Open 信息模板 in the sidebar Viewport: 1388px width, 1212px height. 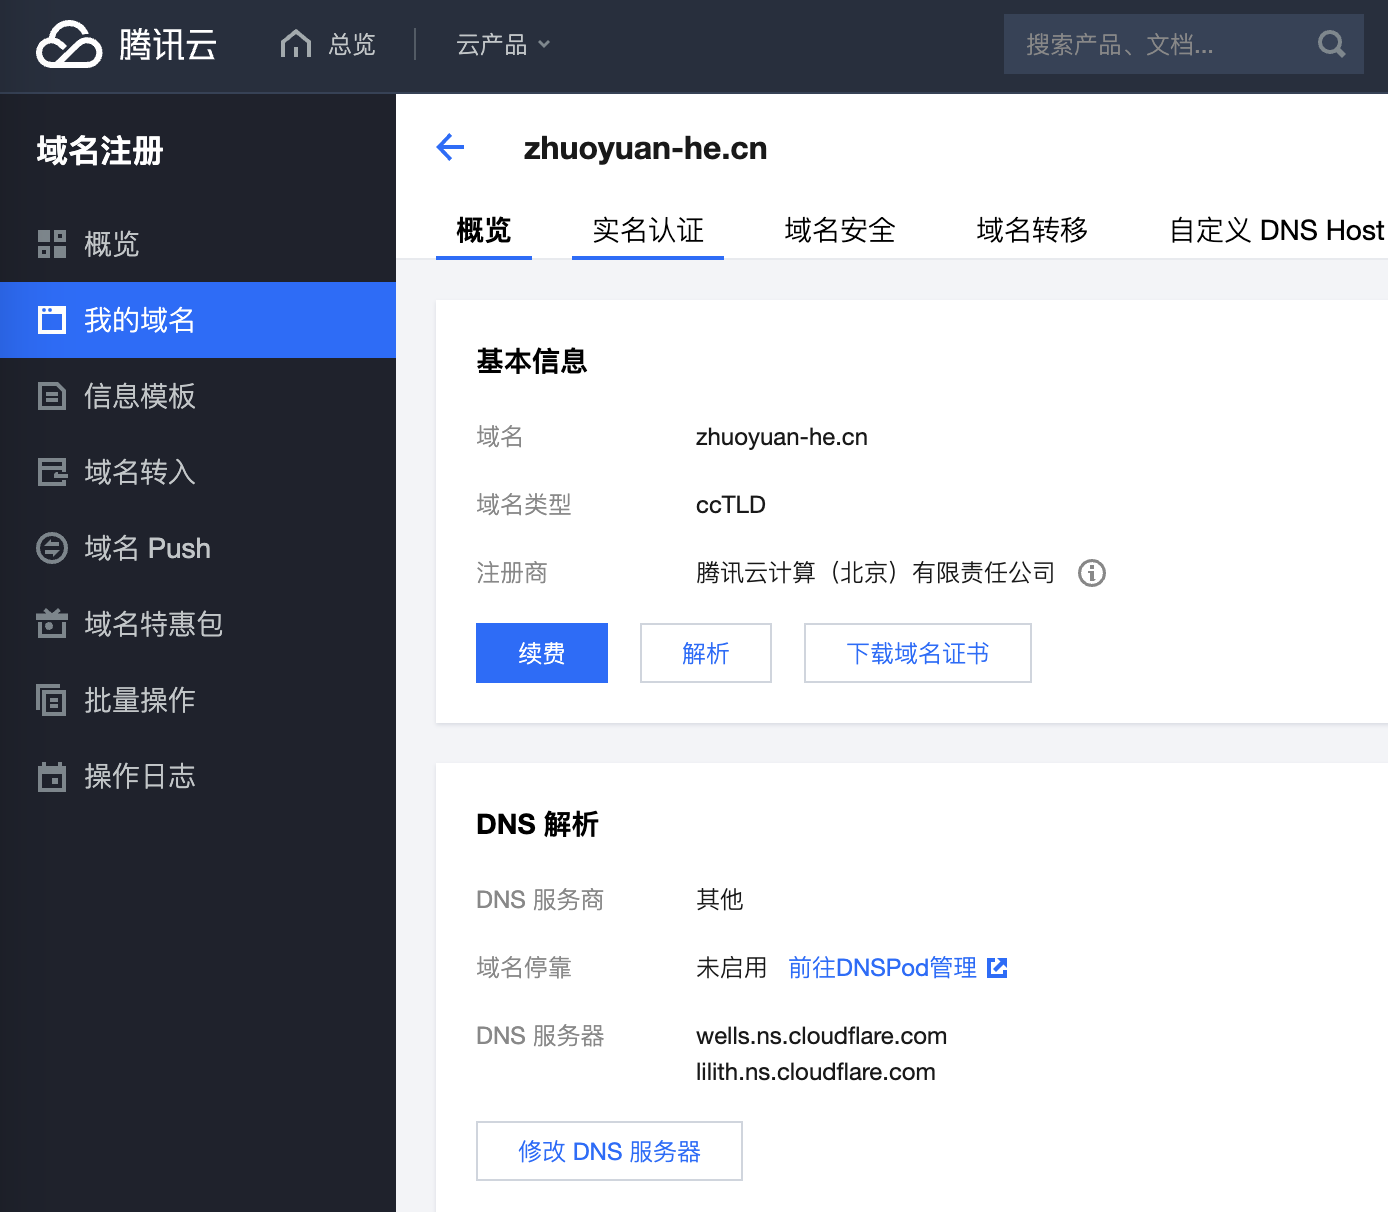(198, 396)
